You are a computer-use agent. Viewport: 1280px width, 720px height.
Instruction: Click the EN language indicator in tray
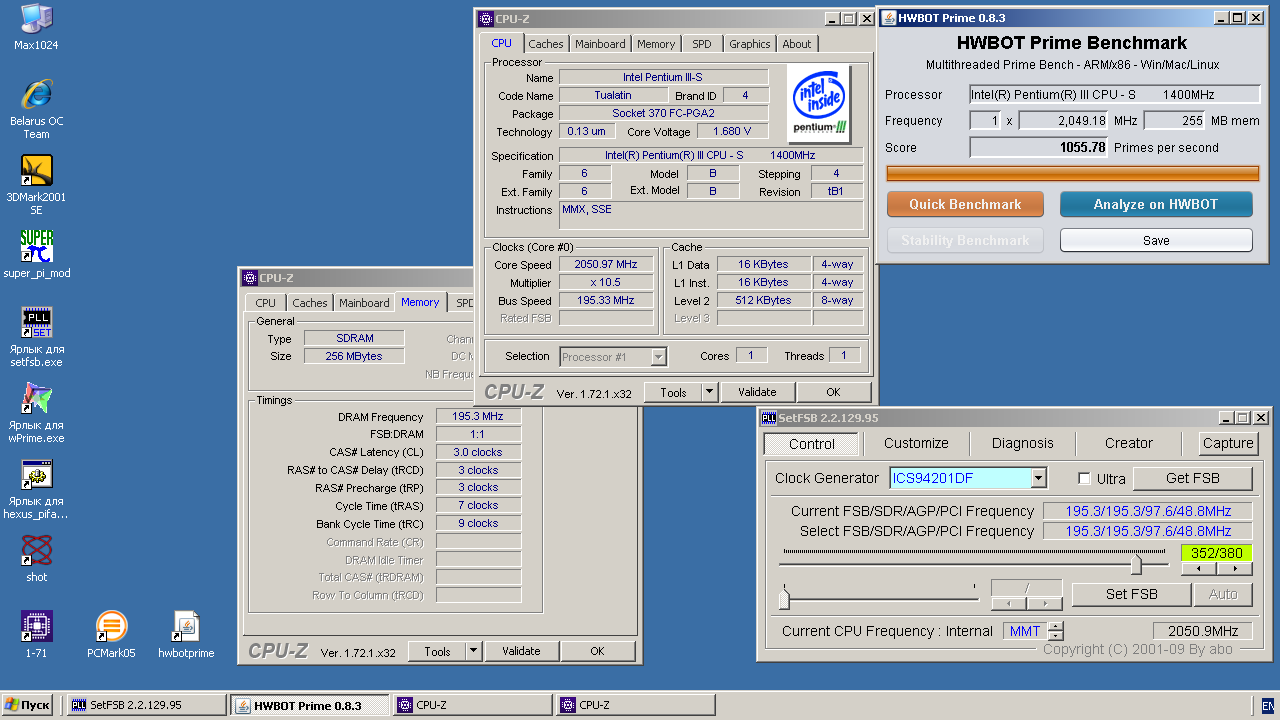pos(1268,705)
